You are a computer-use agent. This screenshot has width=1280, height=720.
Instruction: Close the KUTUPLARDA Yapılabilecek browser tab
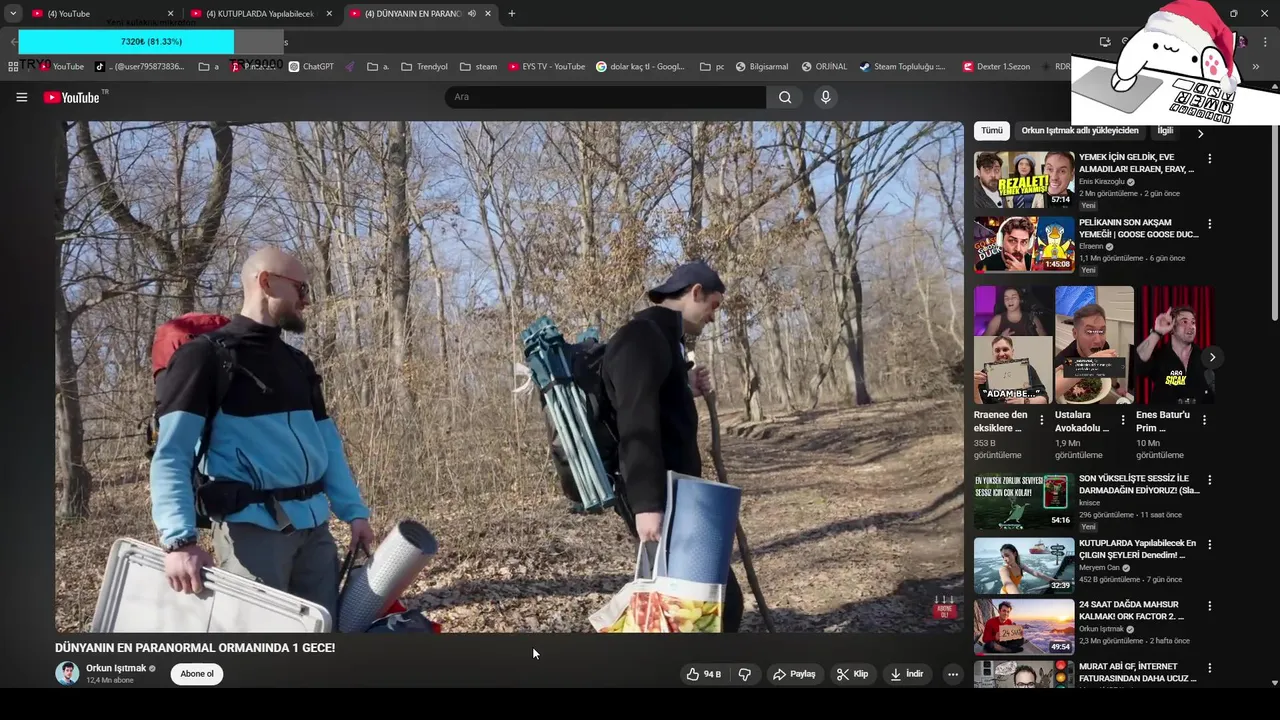(x=329, y=14)
